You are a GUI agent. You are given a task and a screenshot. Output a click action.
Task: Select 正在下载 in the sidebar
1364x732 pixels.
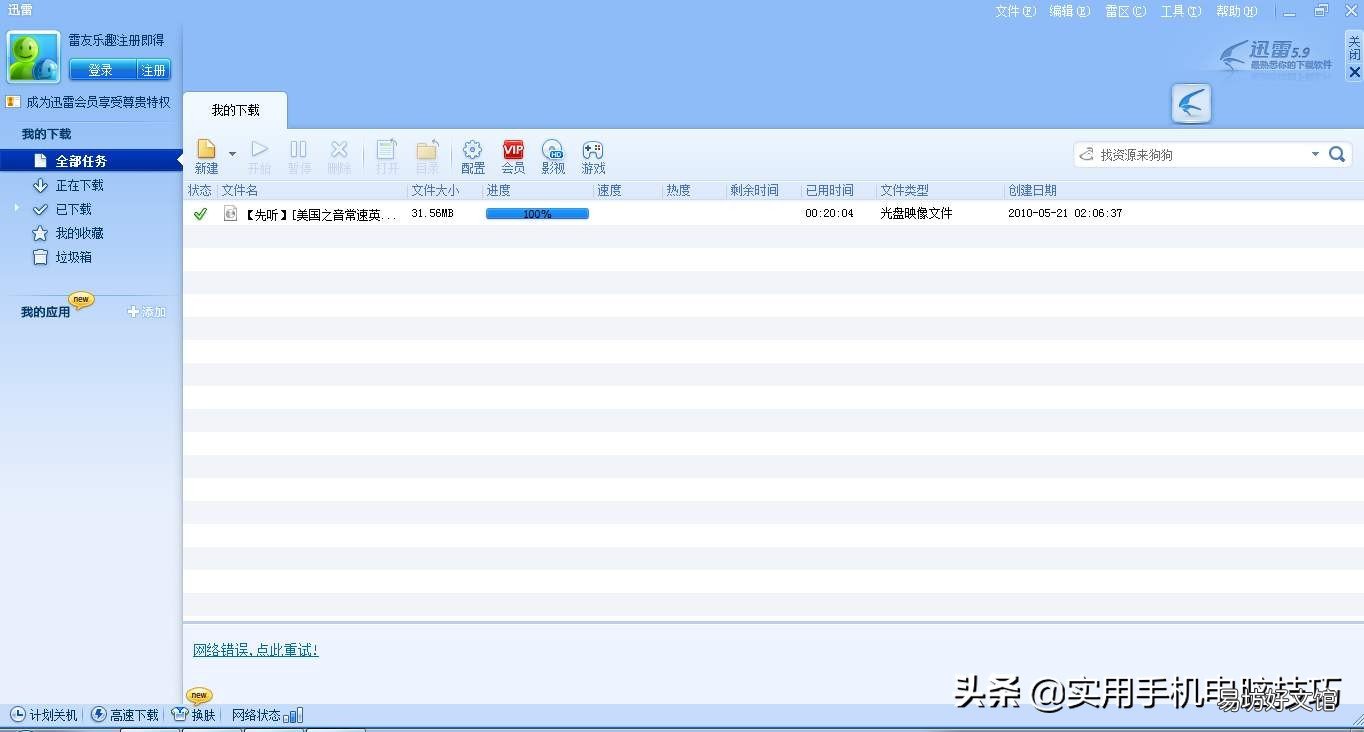tap(80, 185)
